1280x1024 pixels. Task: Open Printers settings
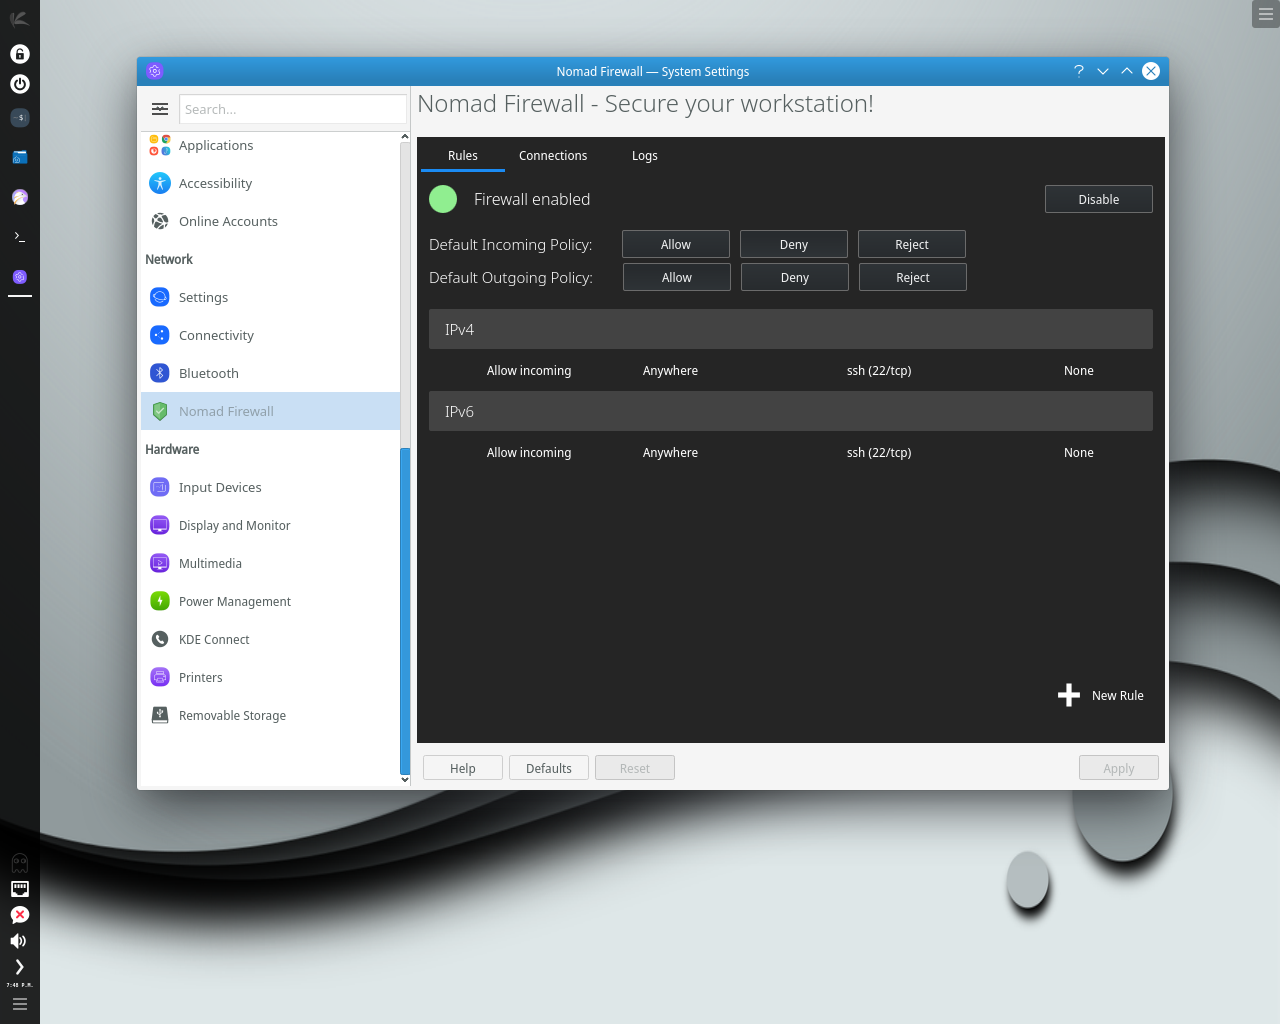point(270,677)
